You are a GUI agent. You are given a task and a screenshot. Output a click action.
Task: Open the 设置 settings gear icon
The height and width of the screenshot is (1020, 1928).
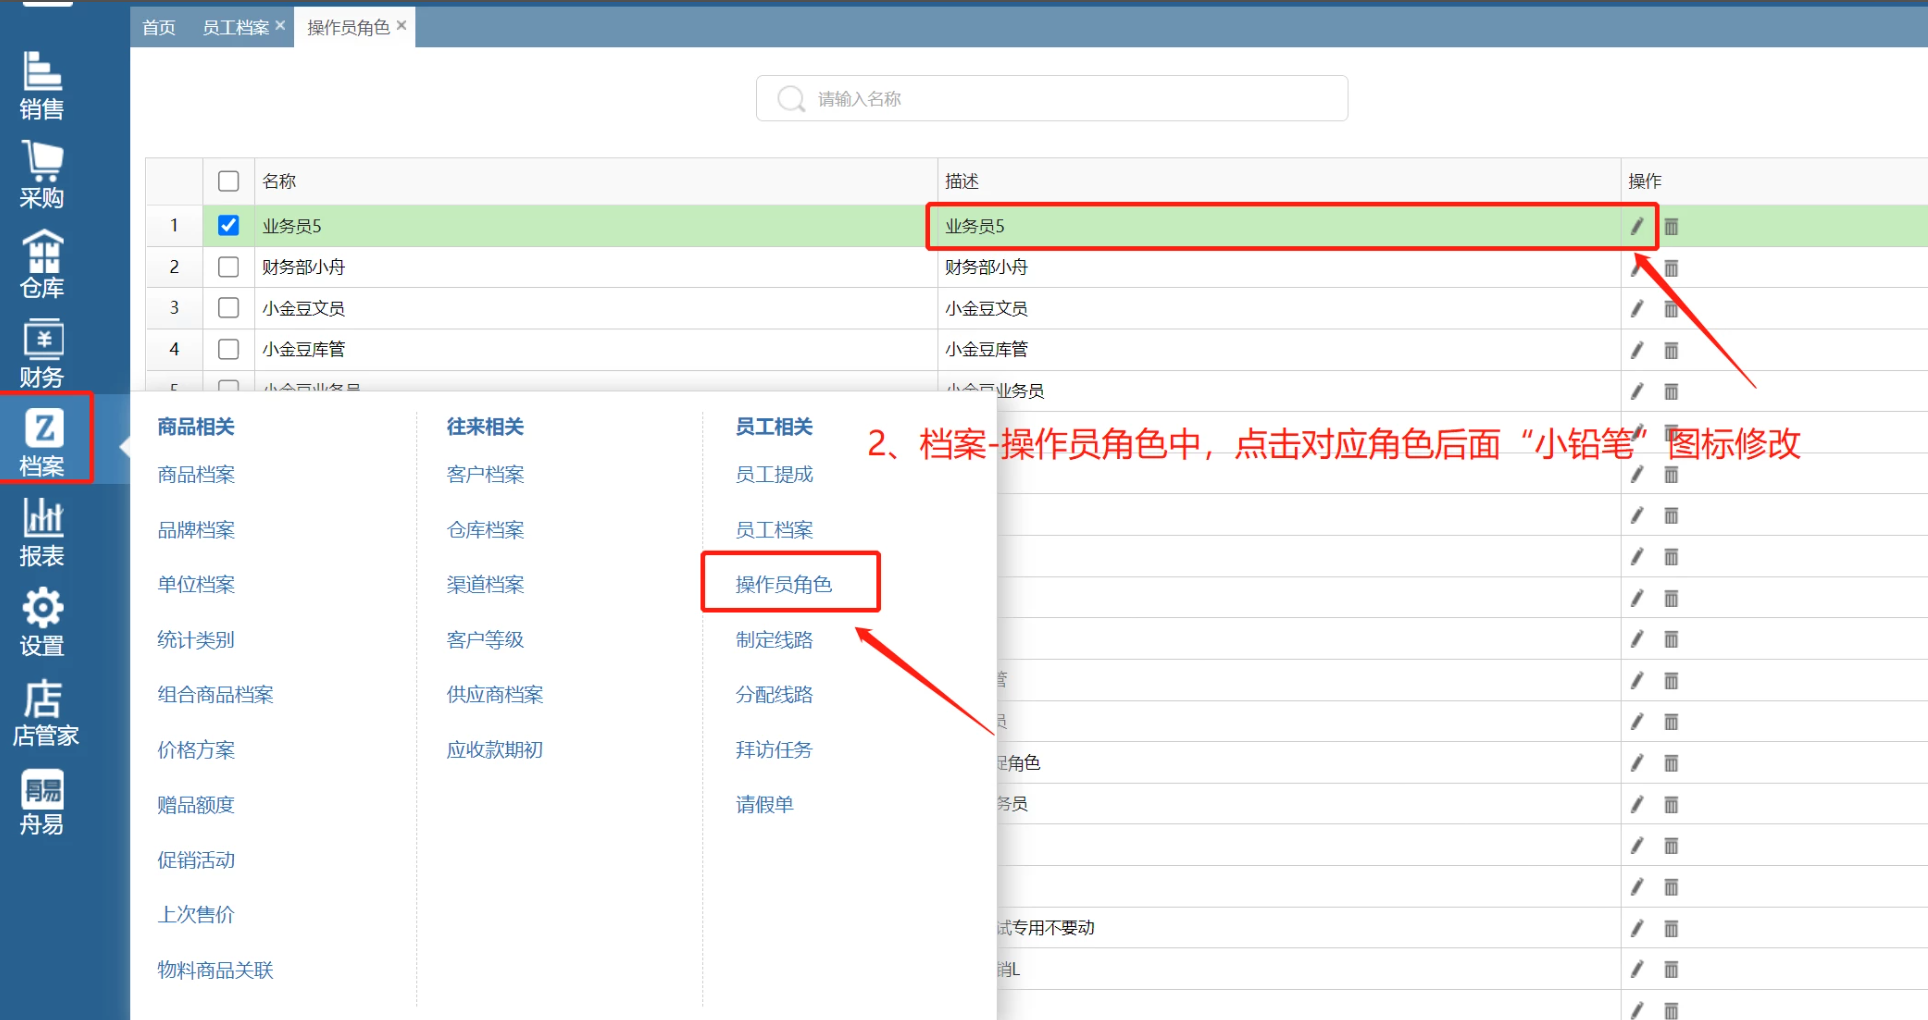42,621
